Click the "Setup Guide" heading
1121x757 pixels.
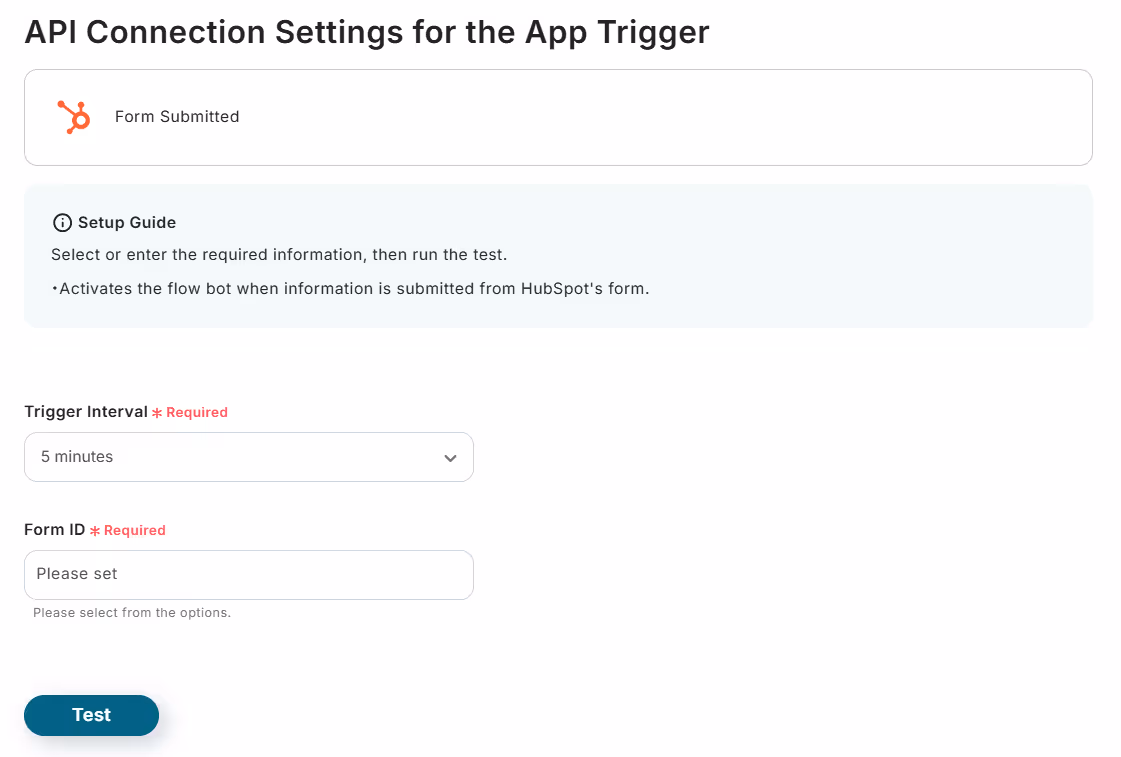coord(127,222)
